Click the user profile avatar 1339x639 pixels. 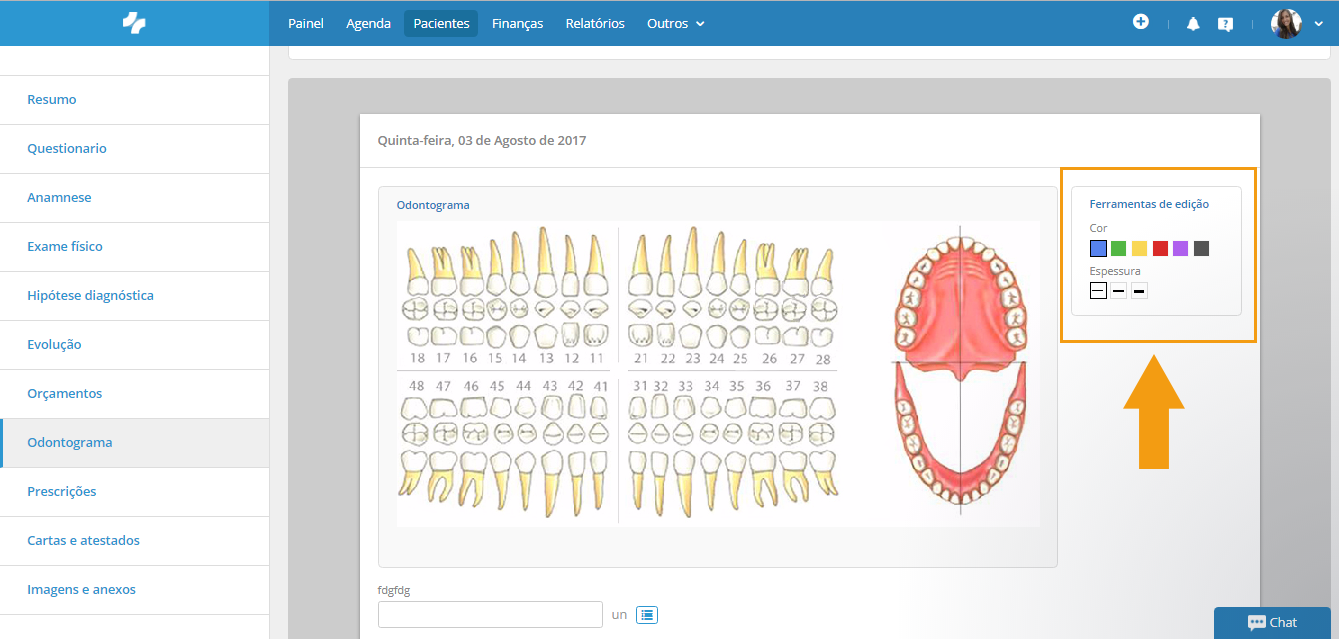pyautogui.click(x=1286, y=23)
